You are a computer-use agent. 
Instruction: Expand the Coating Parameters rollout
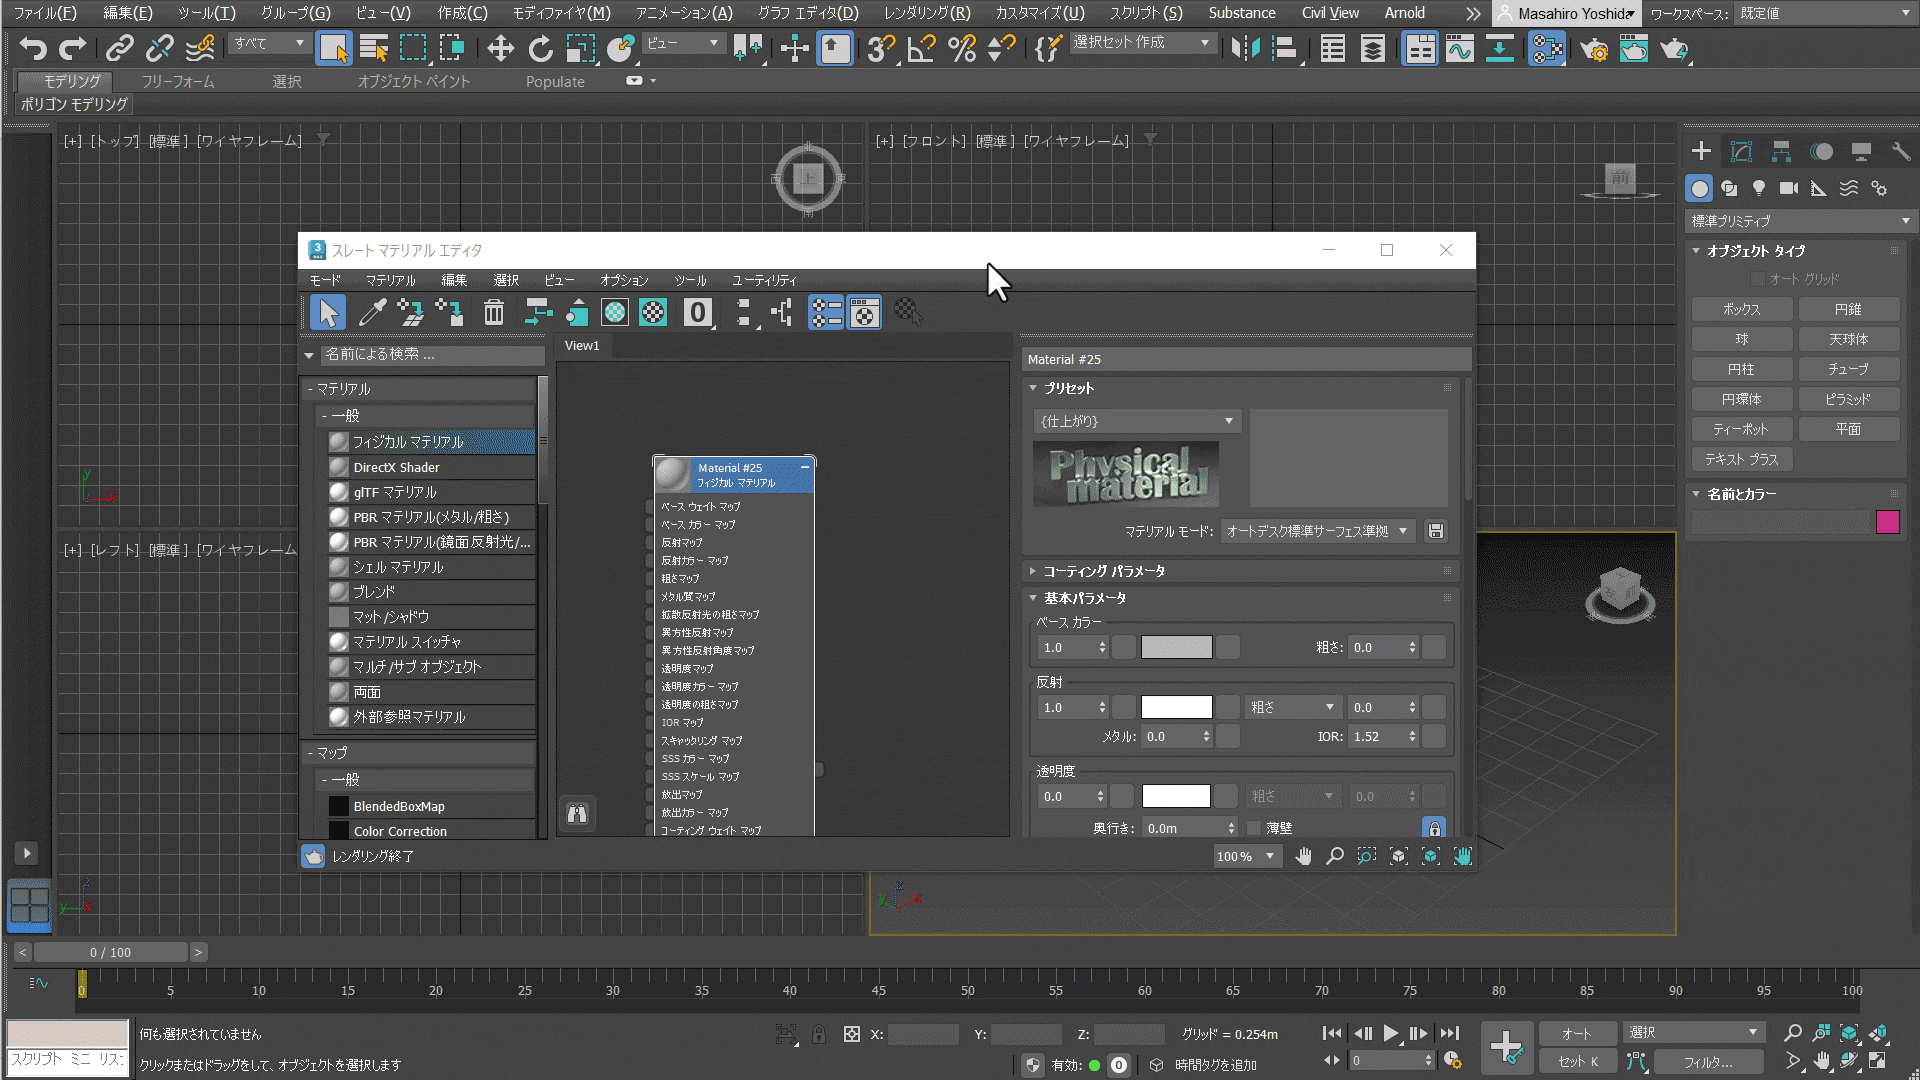(x=1104, y=571)
